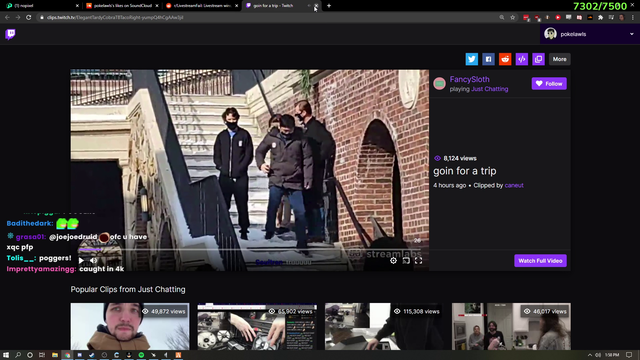Share the clip on Facebook
The height and width of the screenshot is (360, 640).
(x=488, y=59)
